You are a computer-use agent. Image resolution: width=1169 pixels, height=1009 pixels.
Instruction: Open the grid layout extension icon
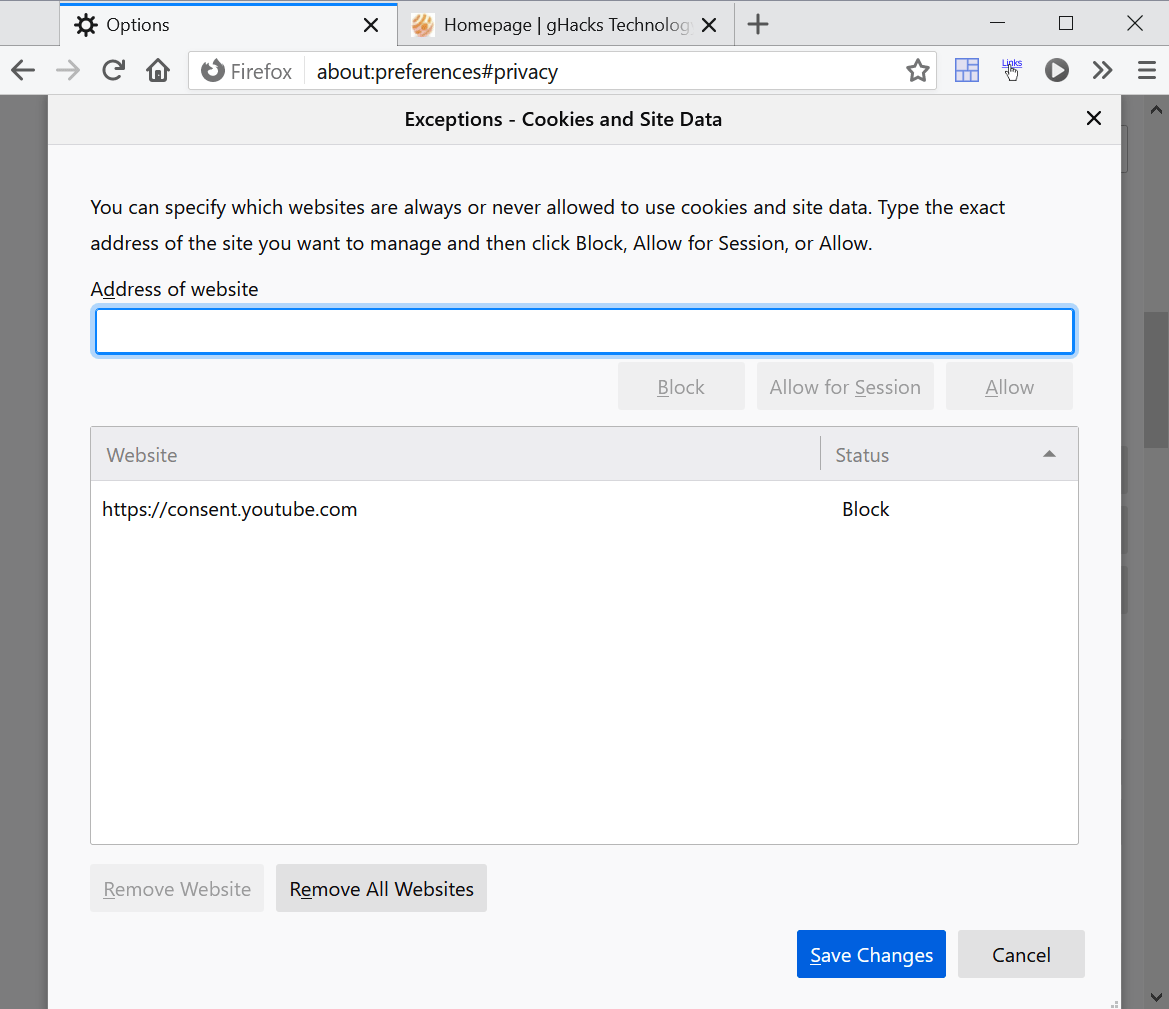[x=966, y=70]
